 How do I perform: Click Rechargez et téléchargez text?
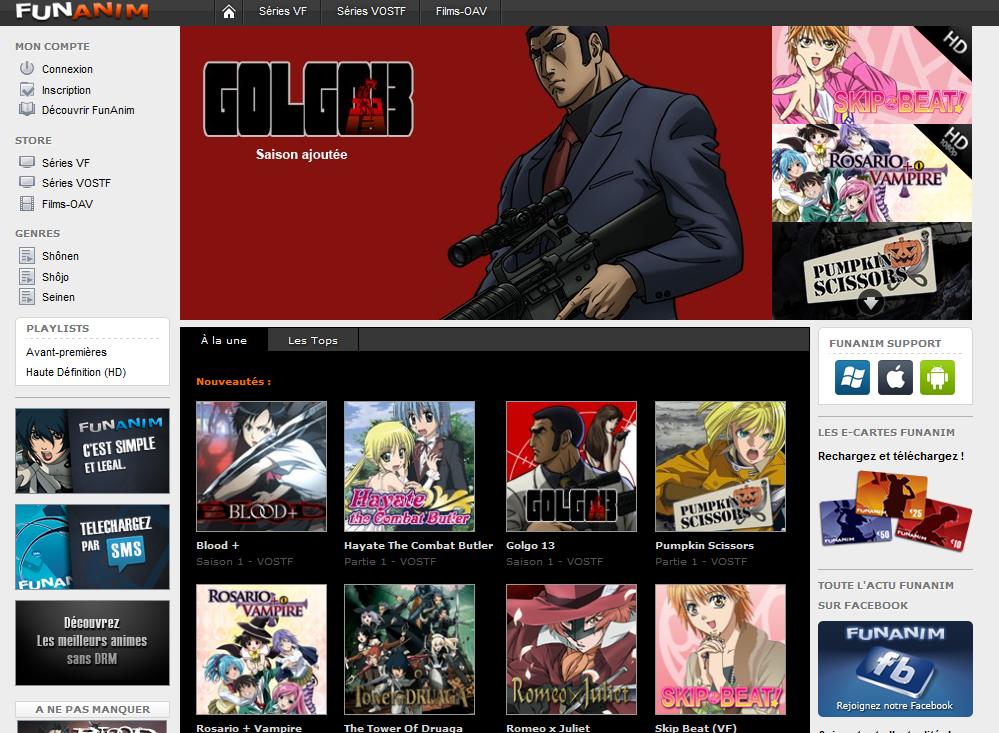pos(891,456)
